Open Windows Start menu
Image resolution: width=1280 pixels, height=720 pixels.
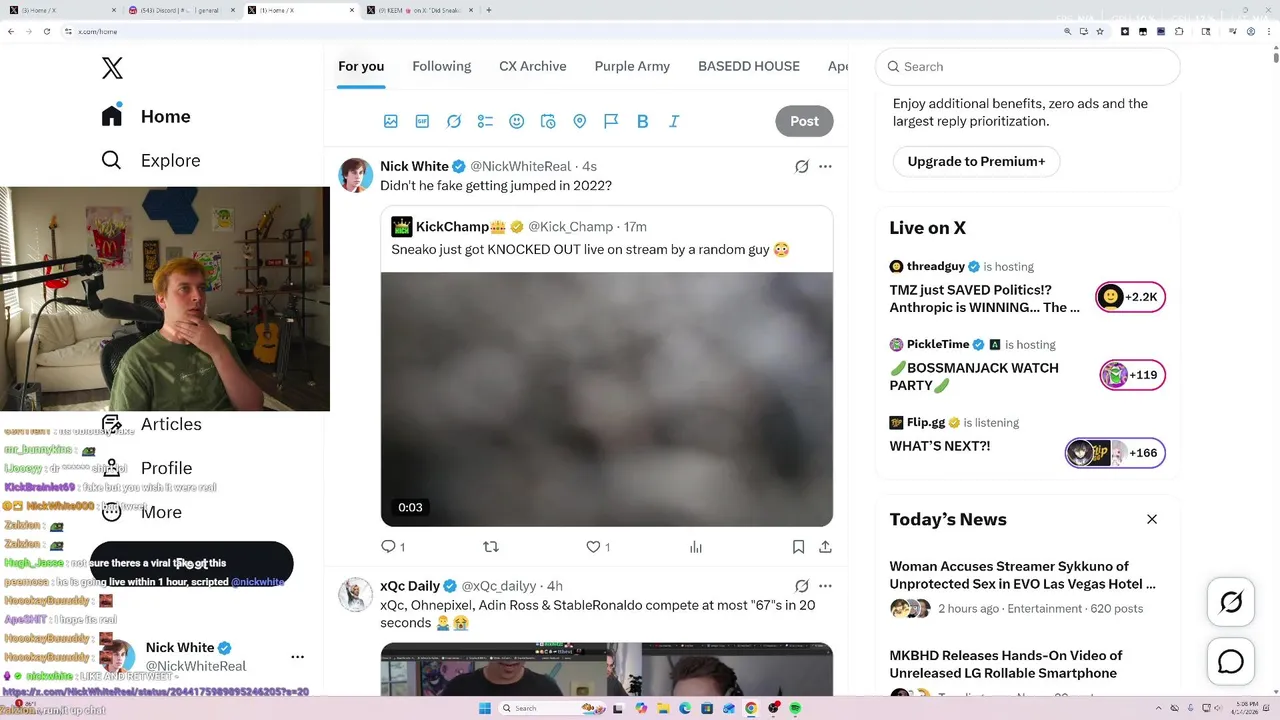tap(485, 708)
